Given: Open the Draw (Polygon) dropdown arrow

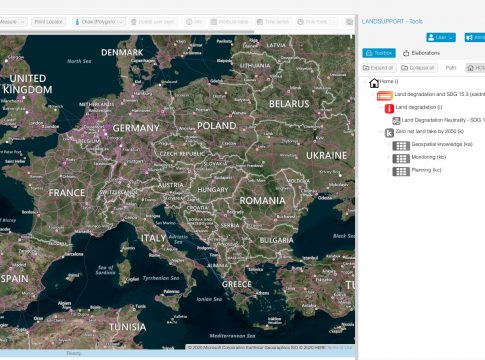Looking at the screenshot, I should point(121,22).
